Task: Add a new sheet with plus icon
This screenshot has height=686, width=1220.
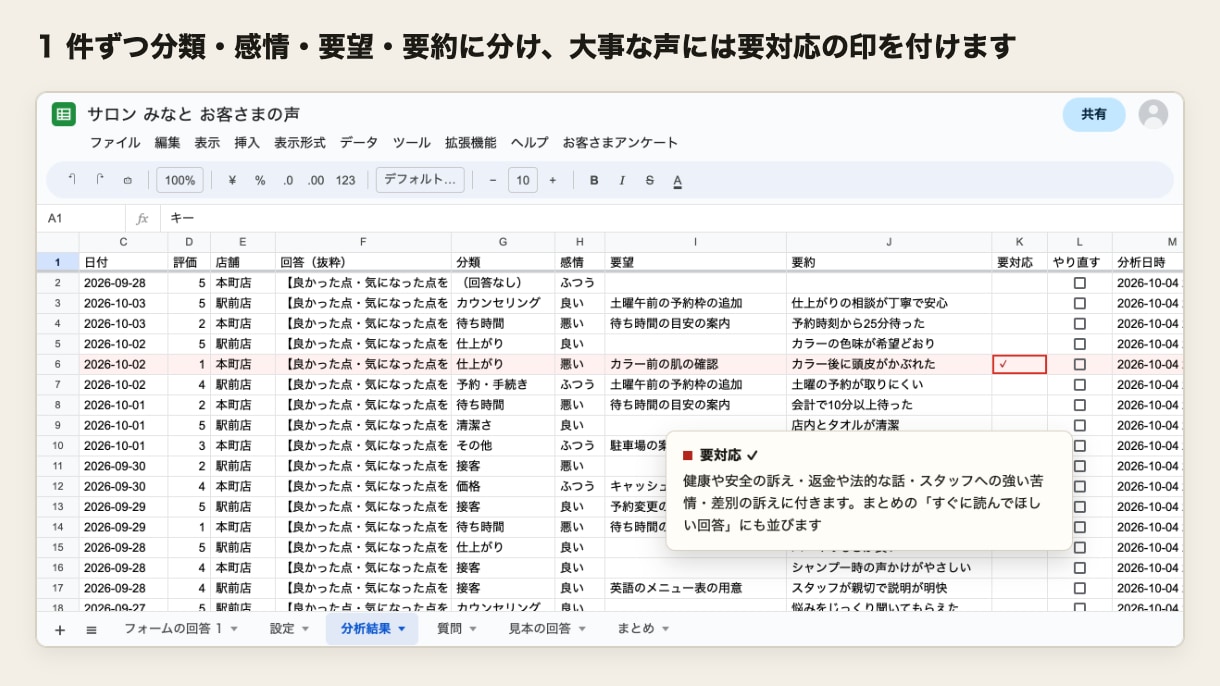Action: point(59,629)
